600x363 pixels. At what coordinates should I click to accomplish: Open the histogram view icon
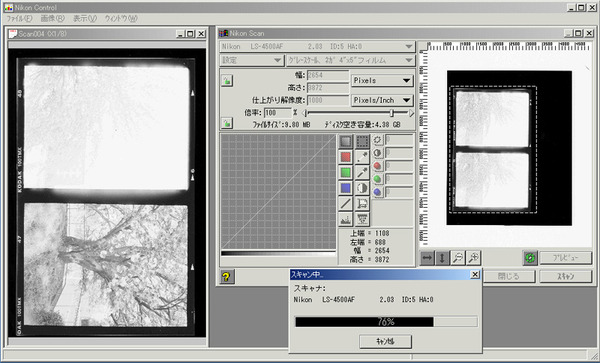coord(346,219)
